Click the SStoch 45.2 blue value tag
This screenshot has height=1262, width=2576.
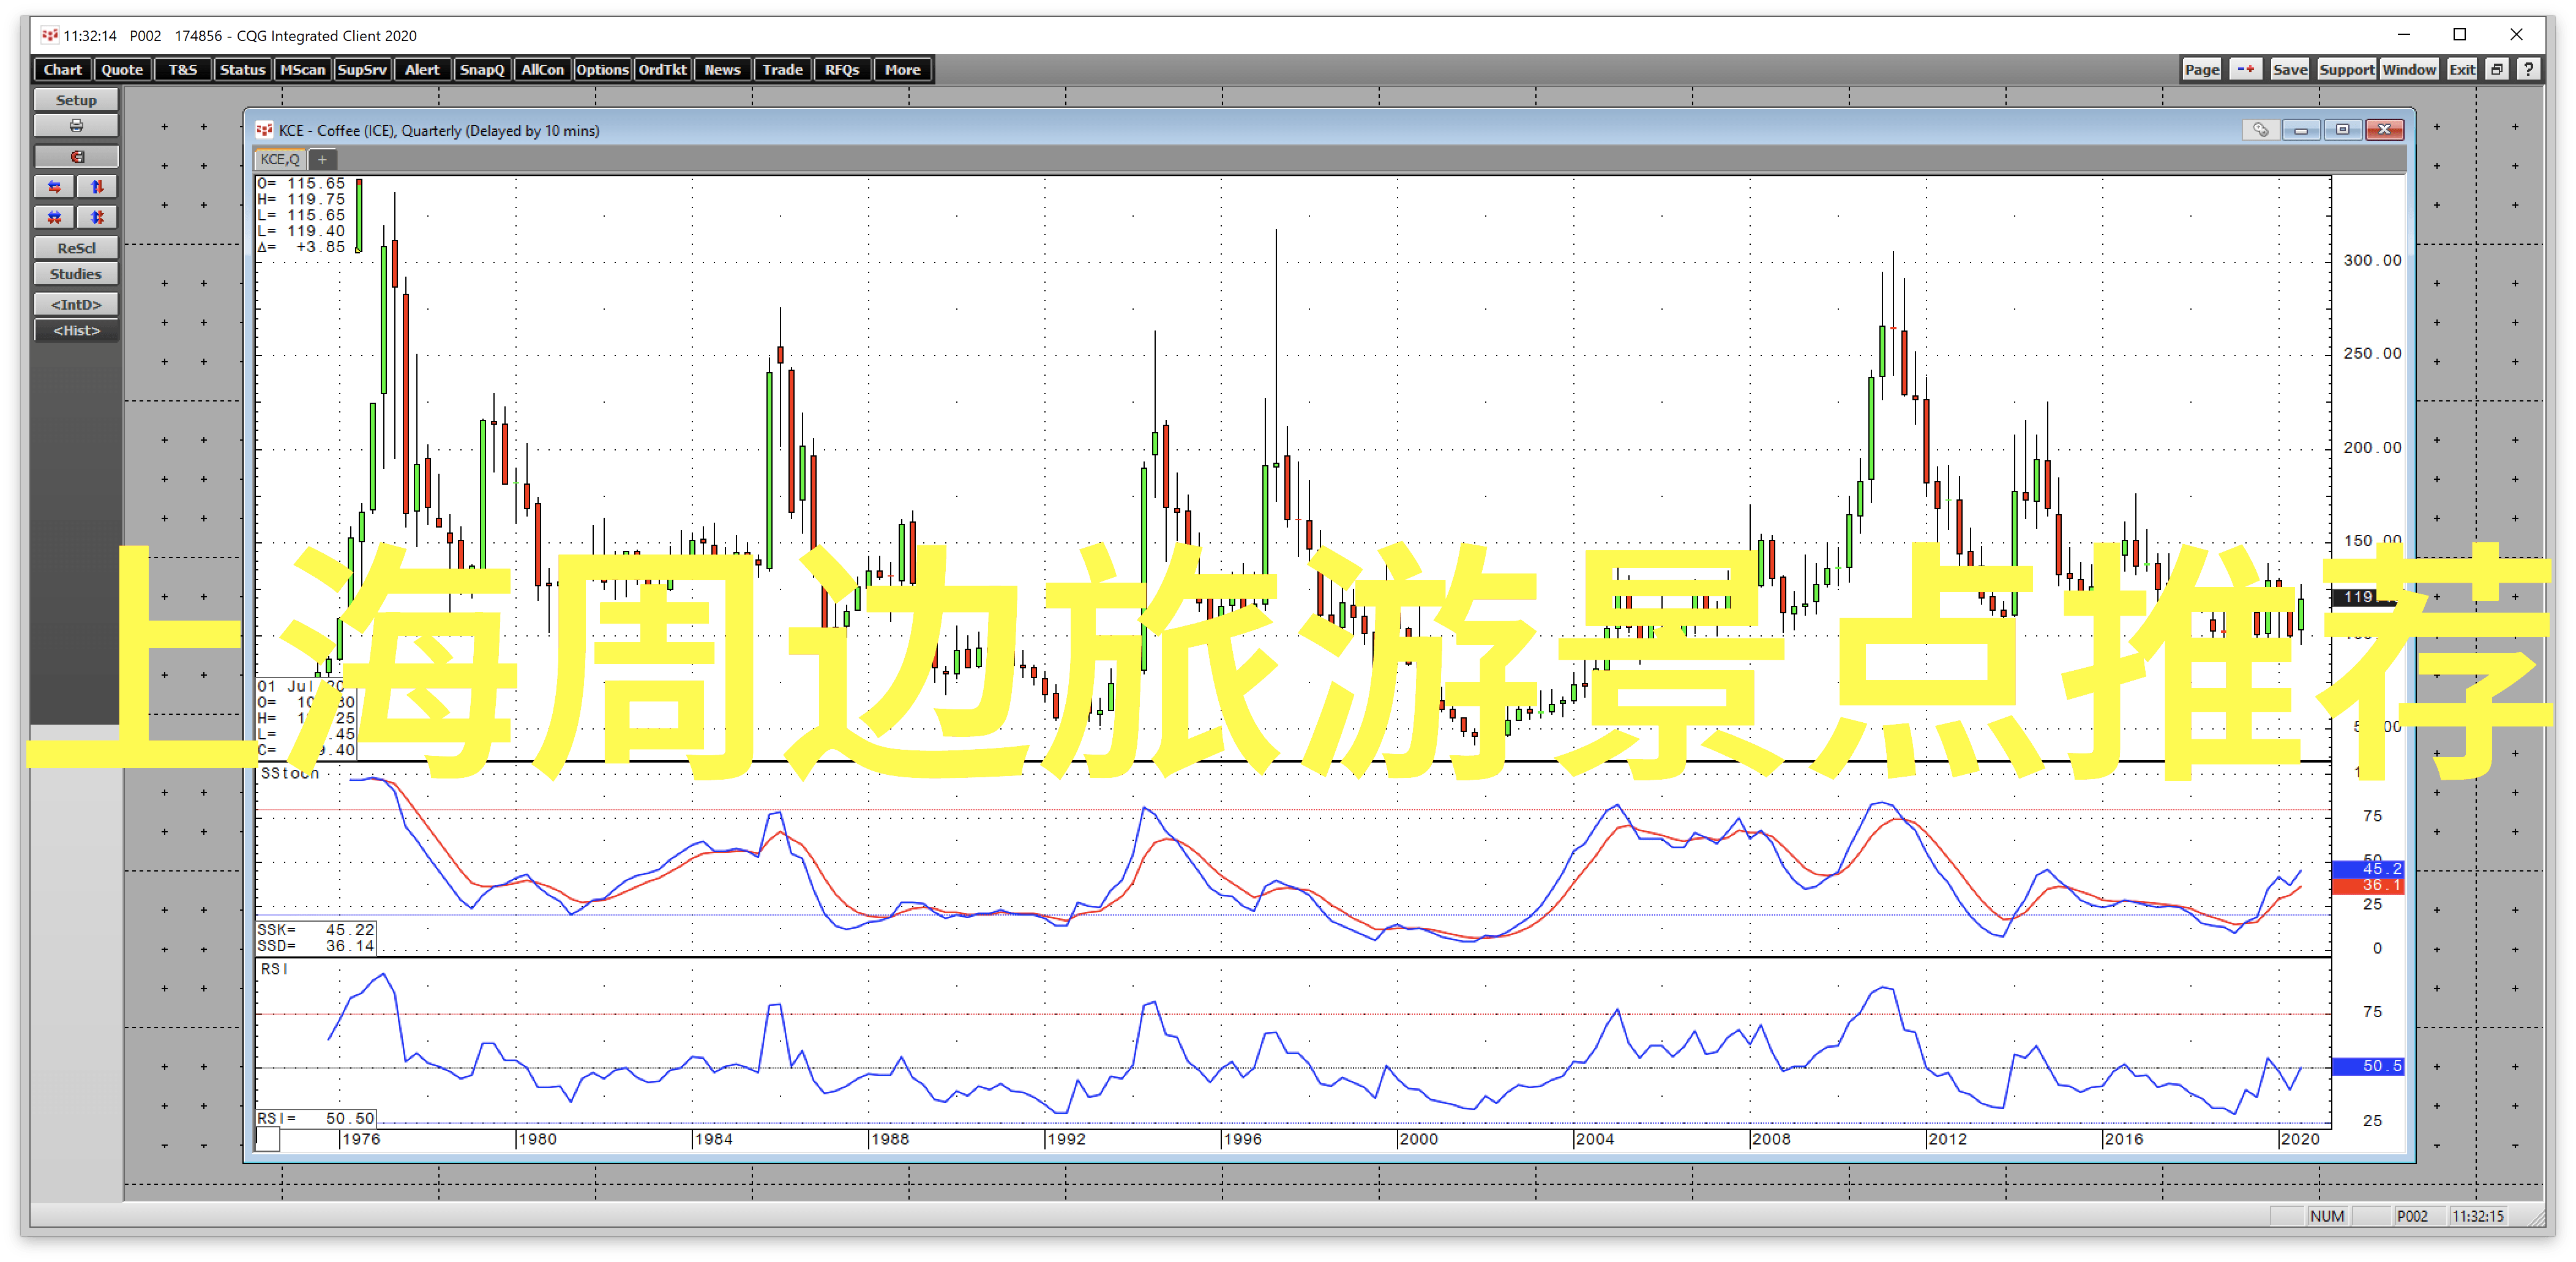tap(2368, 869)
